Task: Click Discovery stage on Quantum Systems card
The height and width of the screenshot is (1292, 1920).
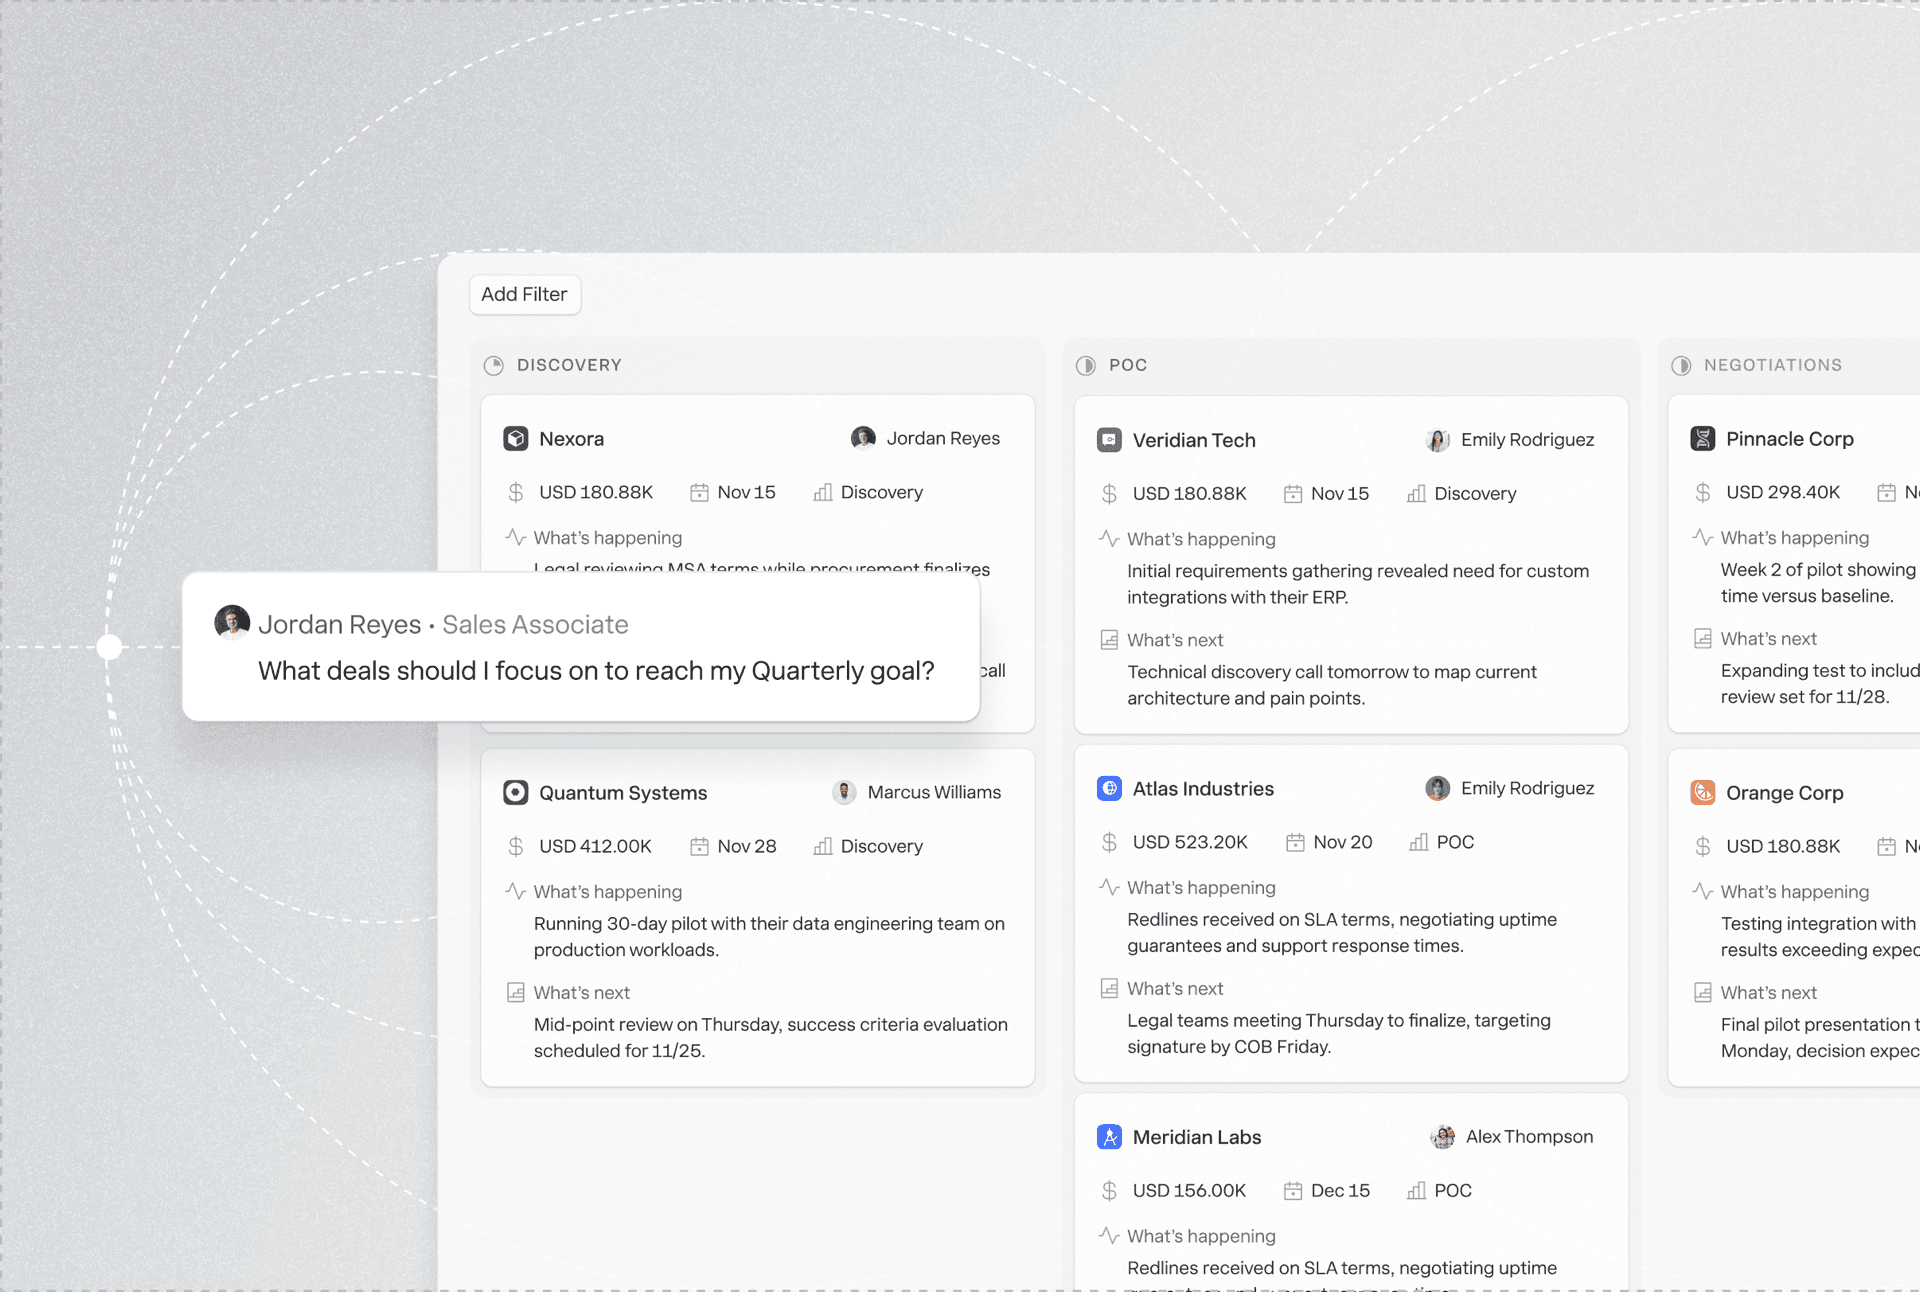Action: point(881,846)
